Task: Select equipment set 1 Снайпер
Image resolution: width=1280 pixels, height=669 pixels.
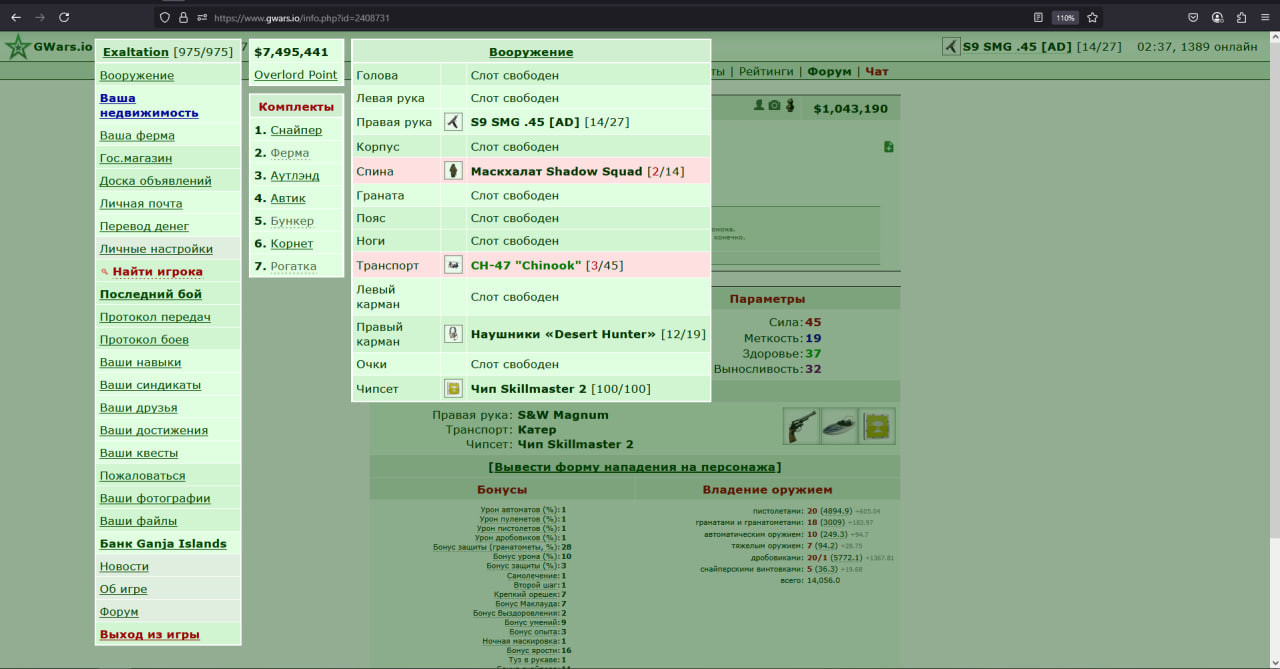Action: point(296,130)
